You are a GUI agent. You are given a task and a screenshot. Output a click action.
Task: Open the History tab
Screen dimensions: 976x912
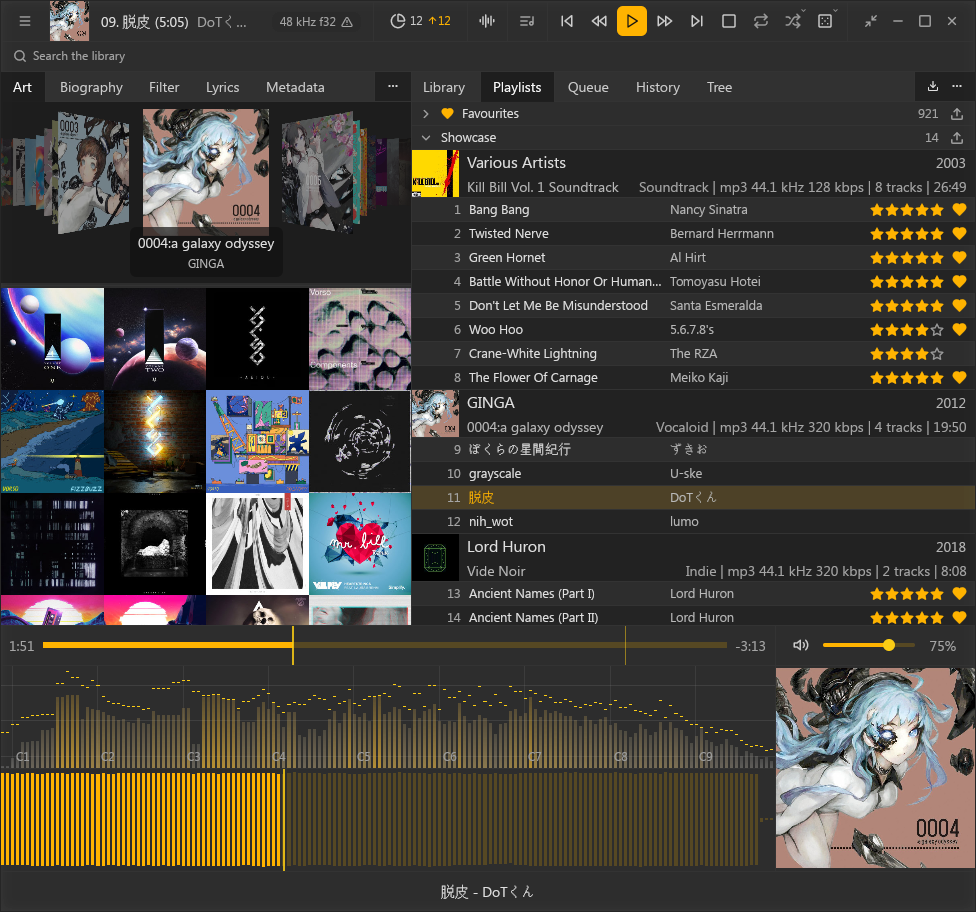(x=657, y=87)
